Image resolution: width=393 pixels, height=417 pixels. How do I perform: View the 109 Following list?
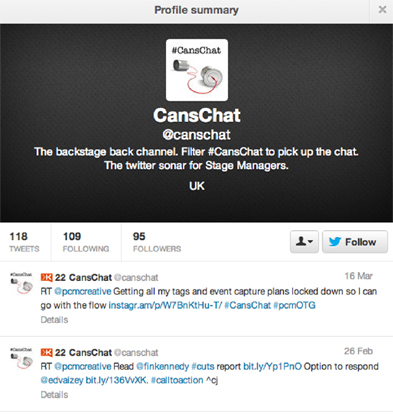(86, 242)
